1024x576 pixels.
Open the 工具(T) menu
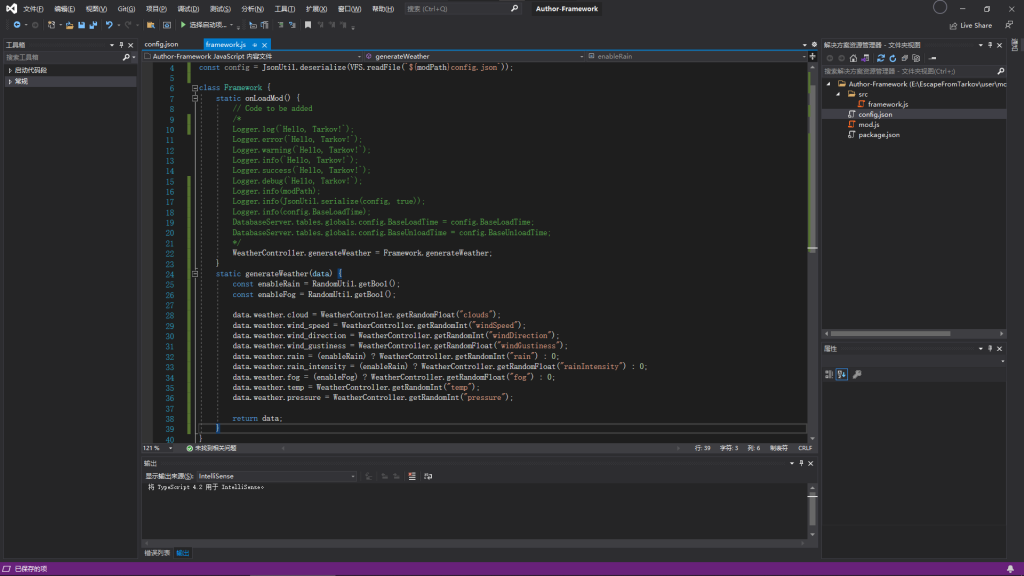pos(285,8)
